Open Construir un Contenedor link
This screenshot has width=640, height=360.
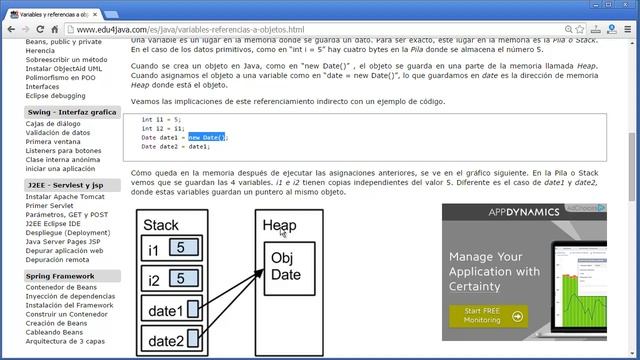coord(67,314)
